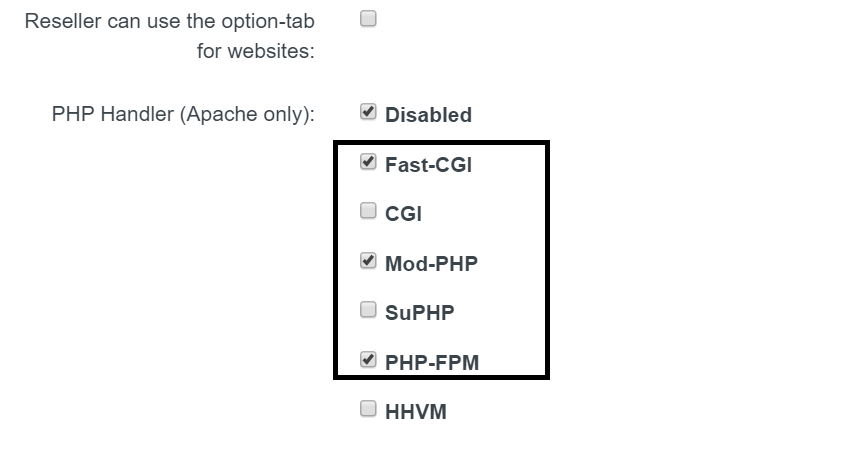Click the 'Fast-CGI' label text
The image size is (857, 454).
point(428,165)
